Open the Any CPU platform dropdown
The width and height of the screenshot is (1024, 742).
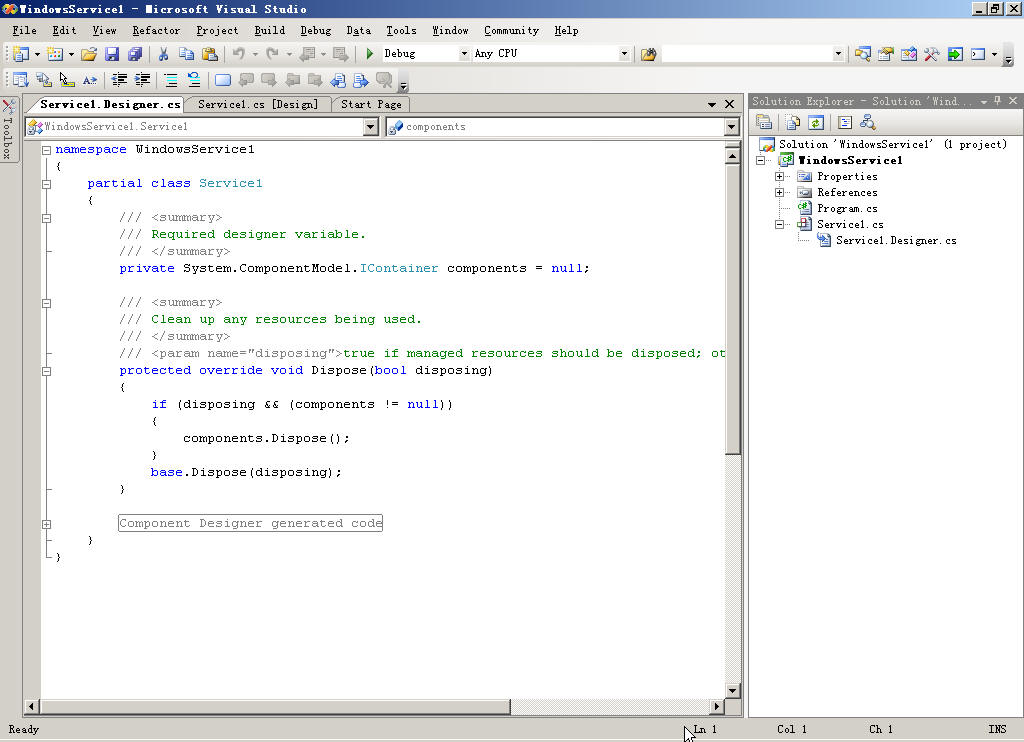pos(624,54)
